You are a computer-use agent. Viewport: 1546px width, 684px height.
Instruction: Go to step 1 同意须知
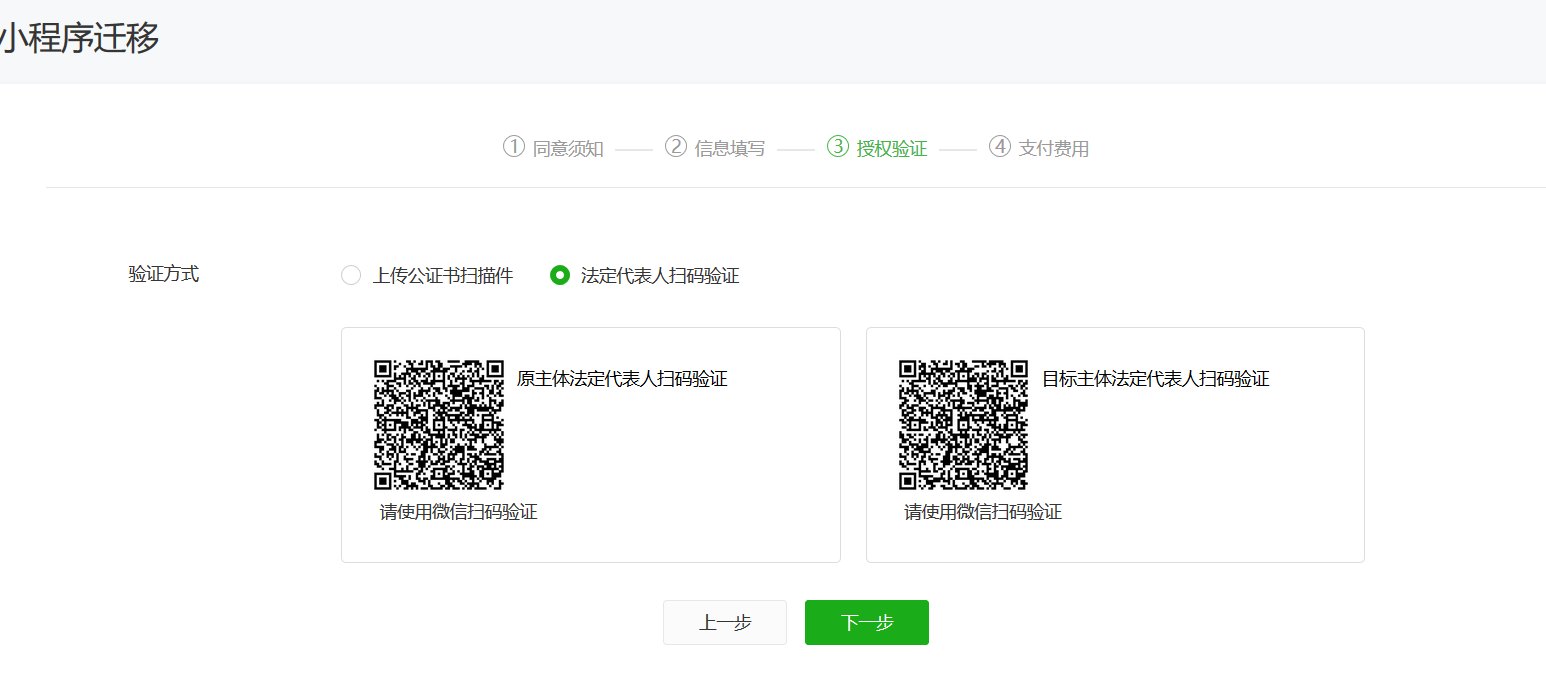click(553, 148)
